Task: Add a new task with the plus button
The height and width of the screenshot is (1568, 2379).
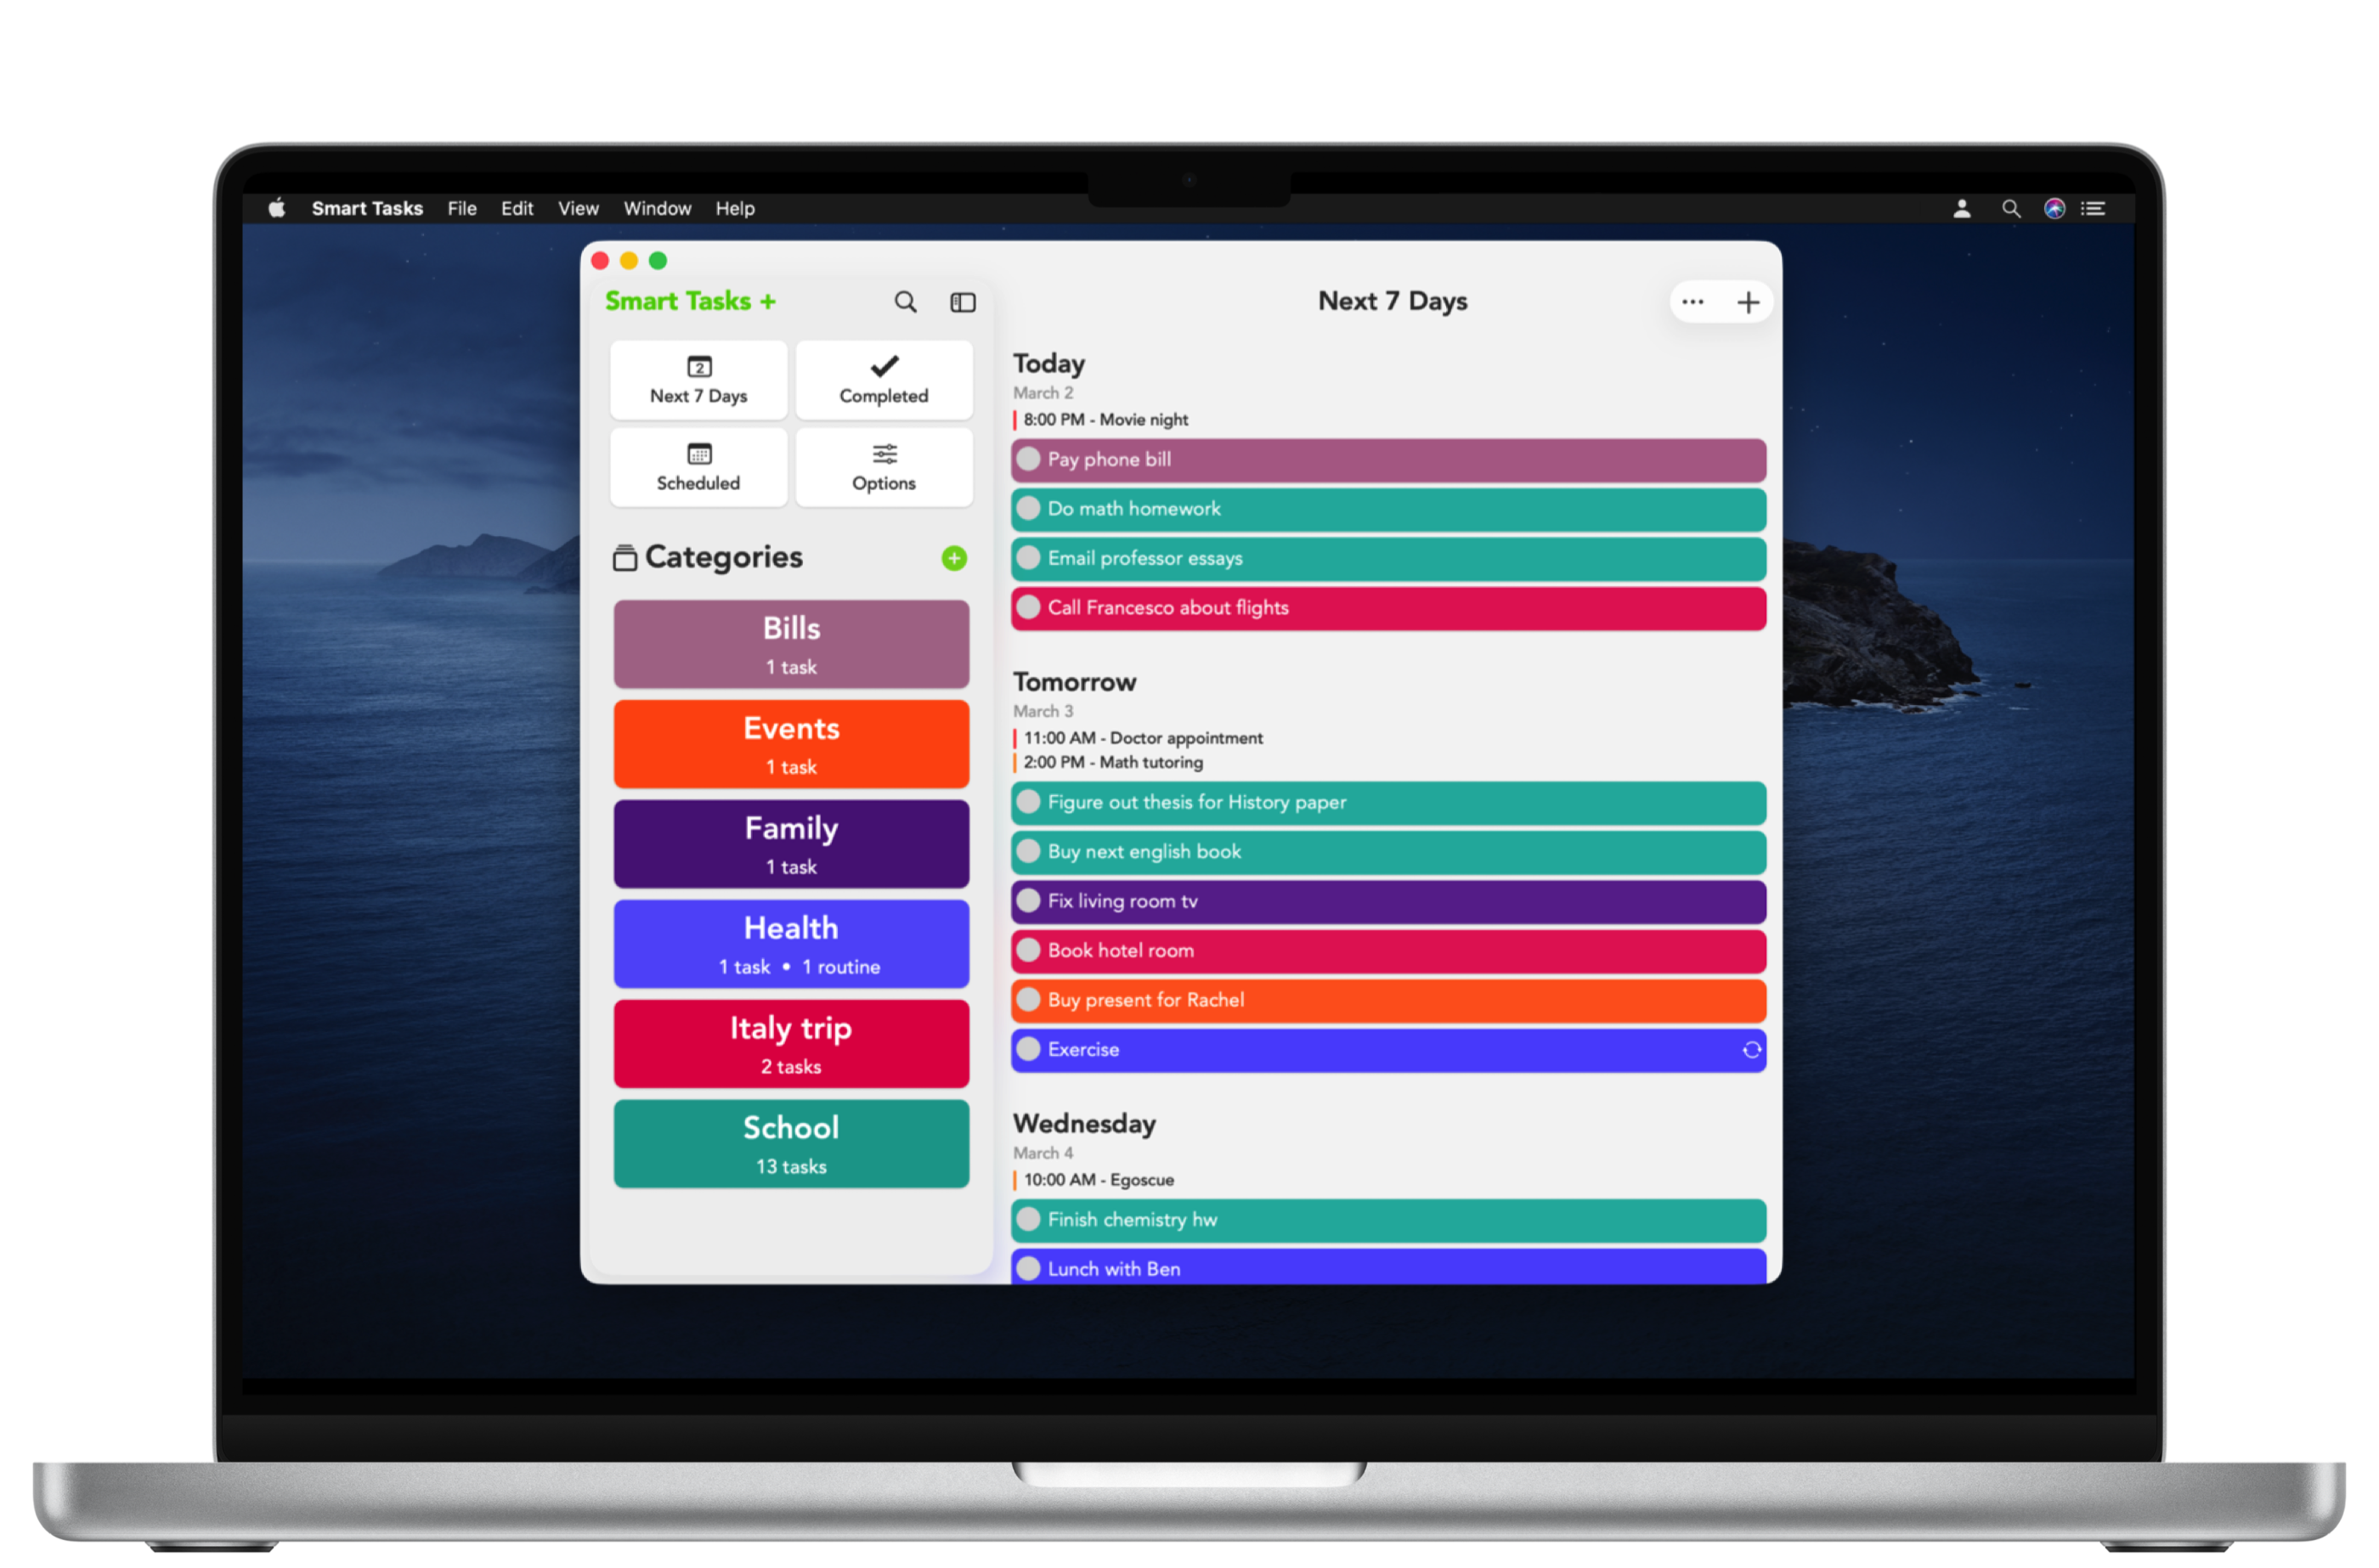Action: (x=1747, y=302)
